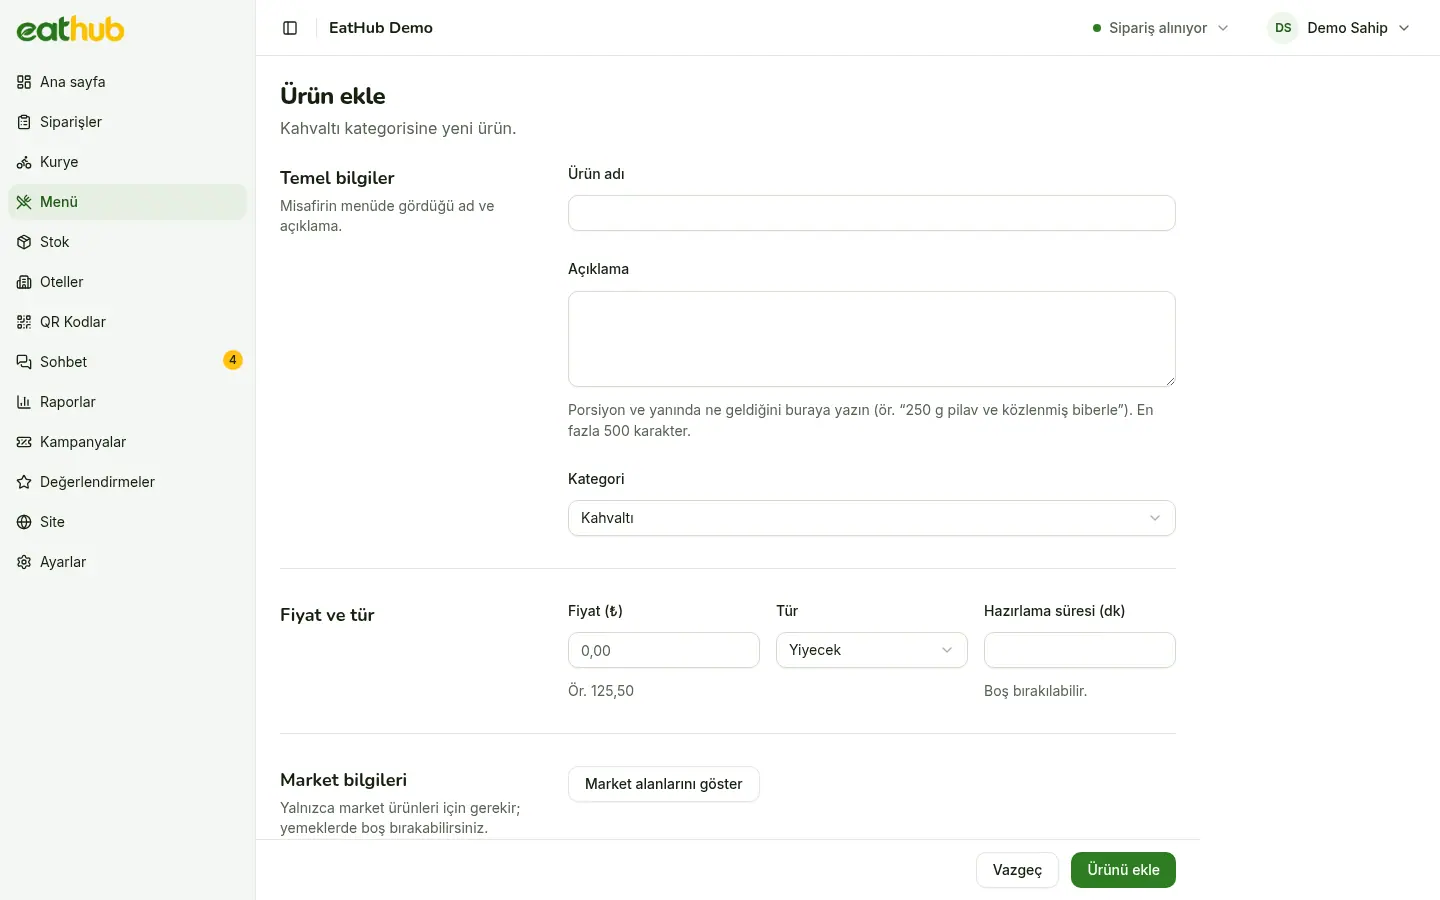
Task: Click the Market bilgileri section heading
Action: tap(343, 780)
